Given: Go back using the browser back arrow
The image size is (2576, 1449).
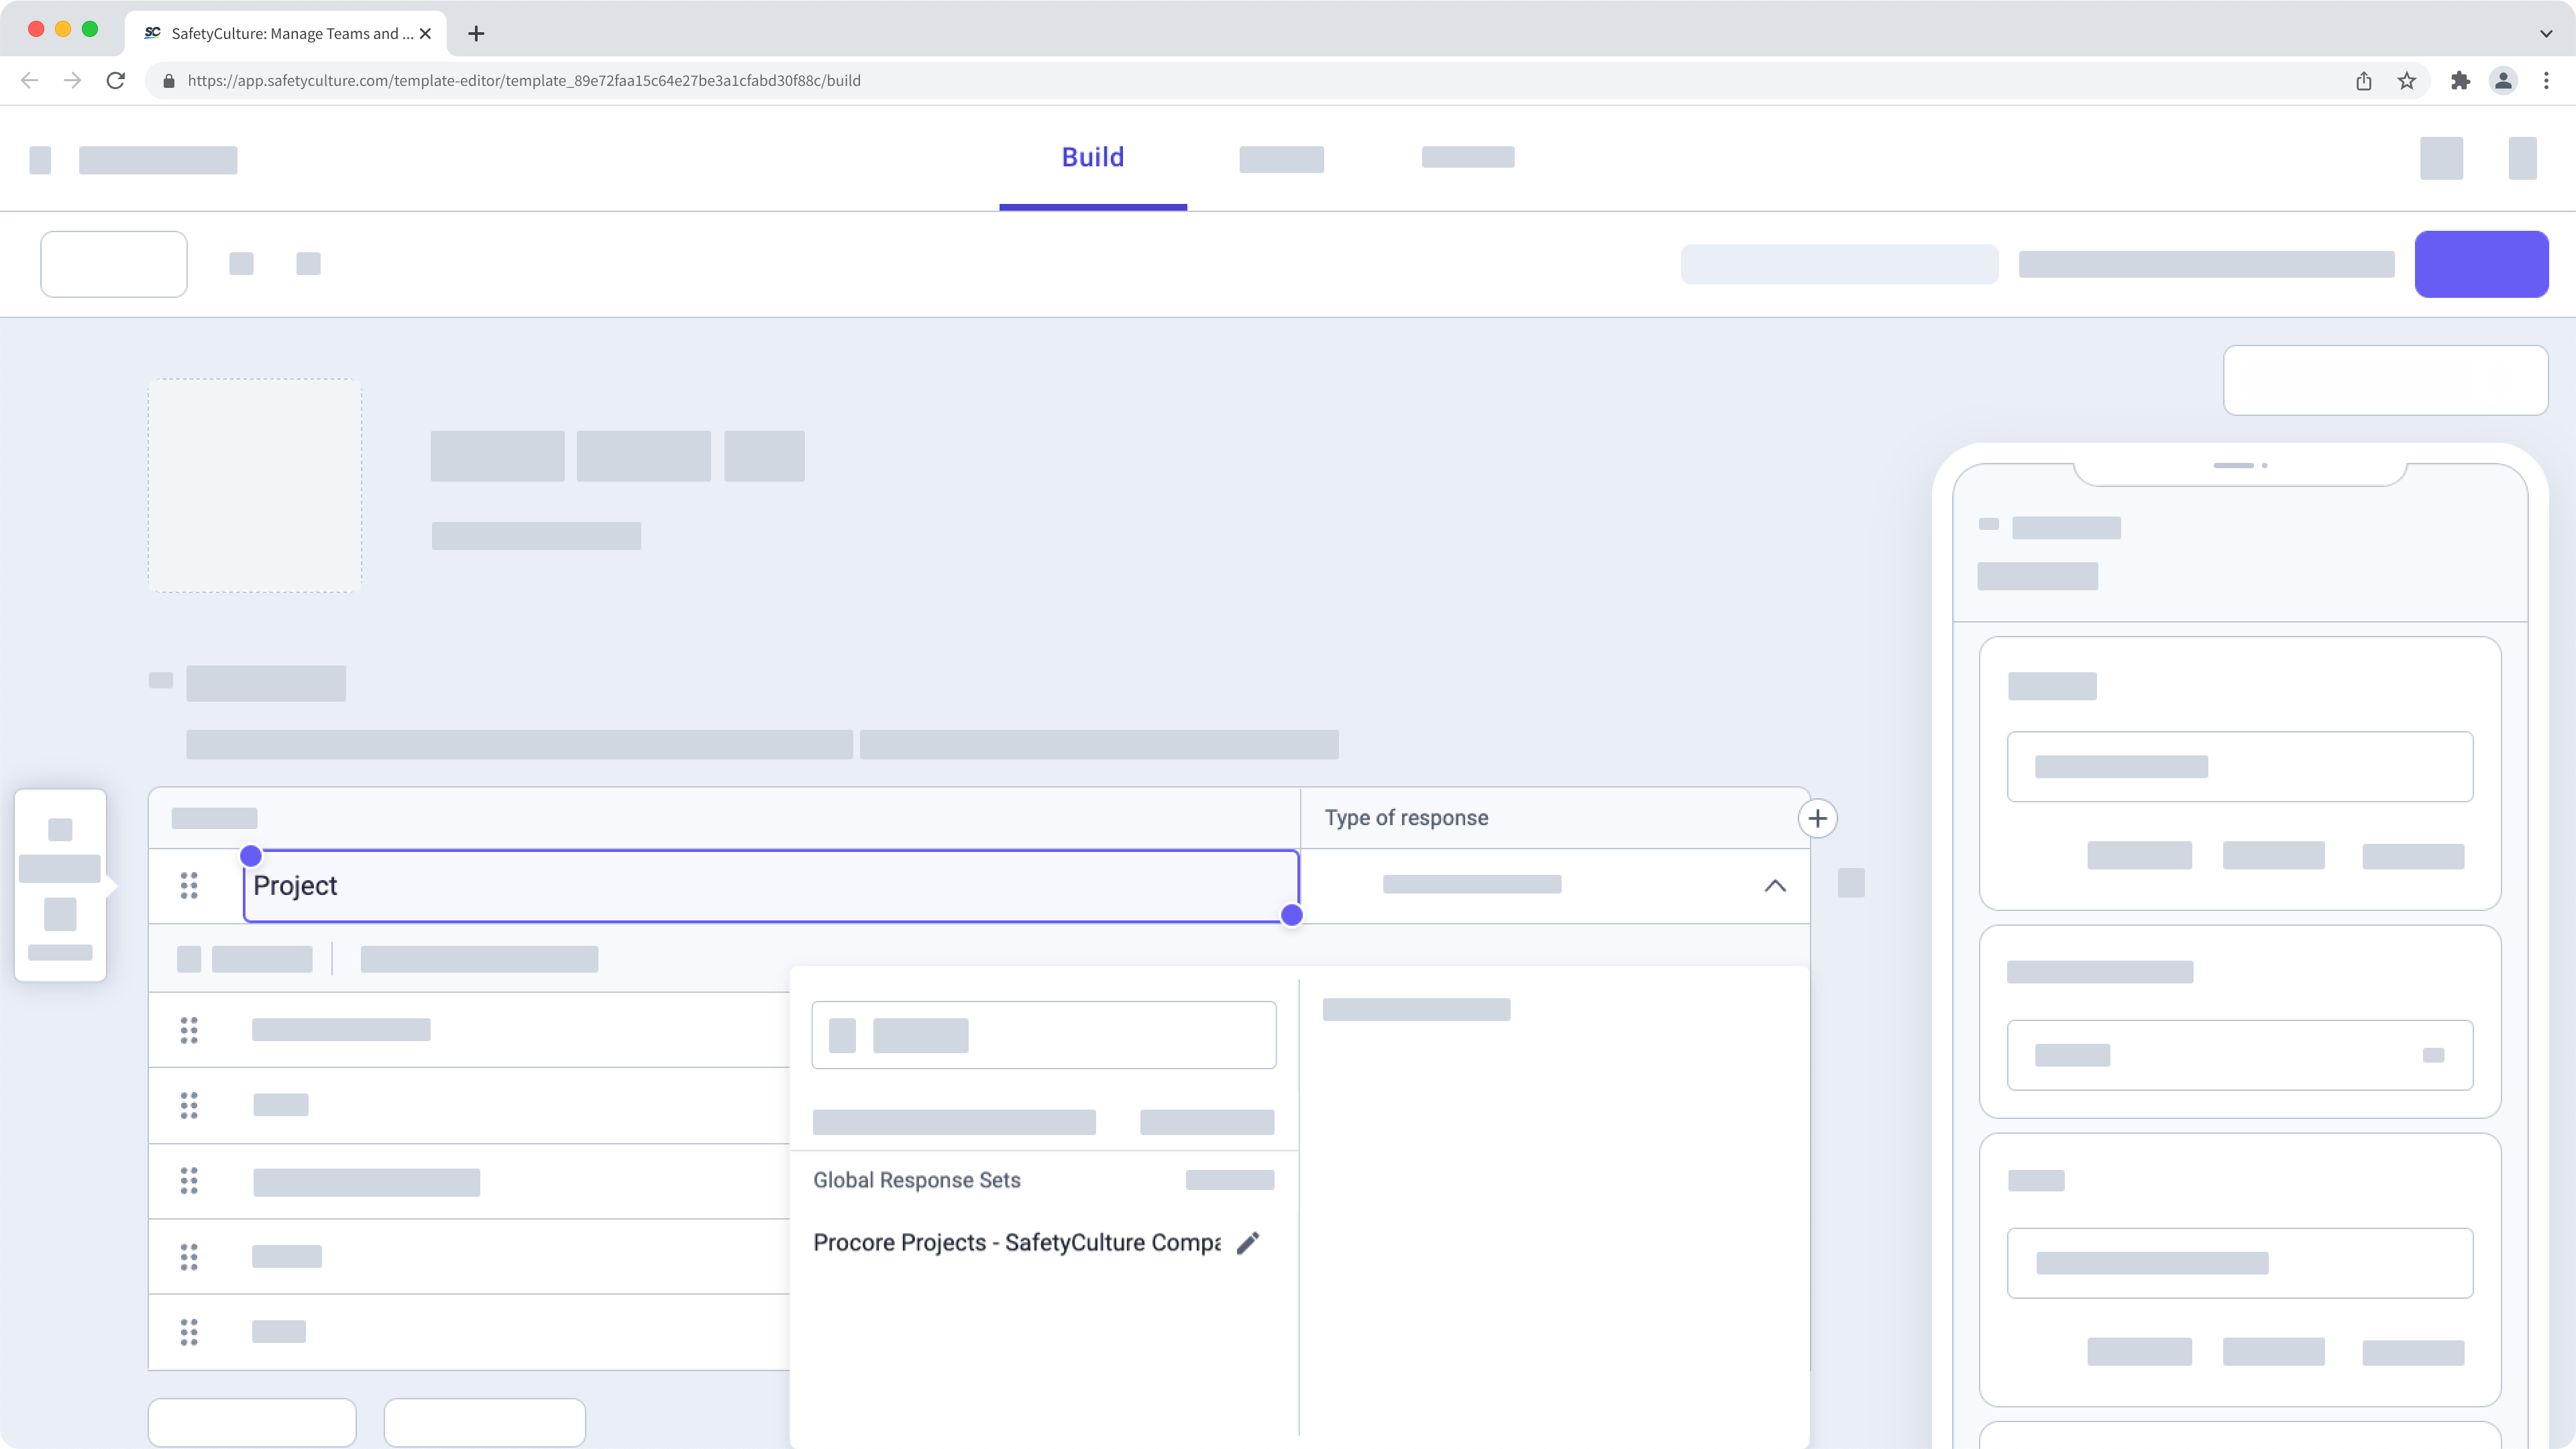Looking at the screenshot, I should [28, 80].
